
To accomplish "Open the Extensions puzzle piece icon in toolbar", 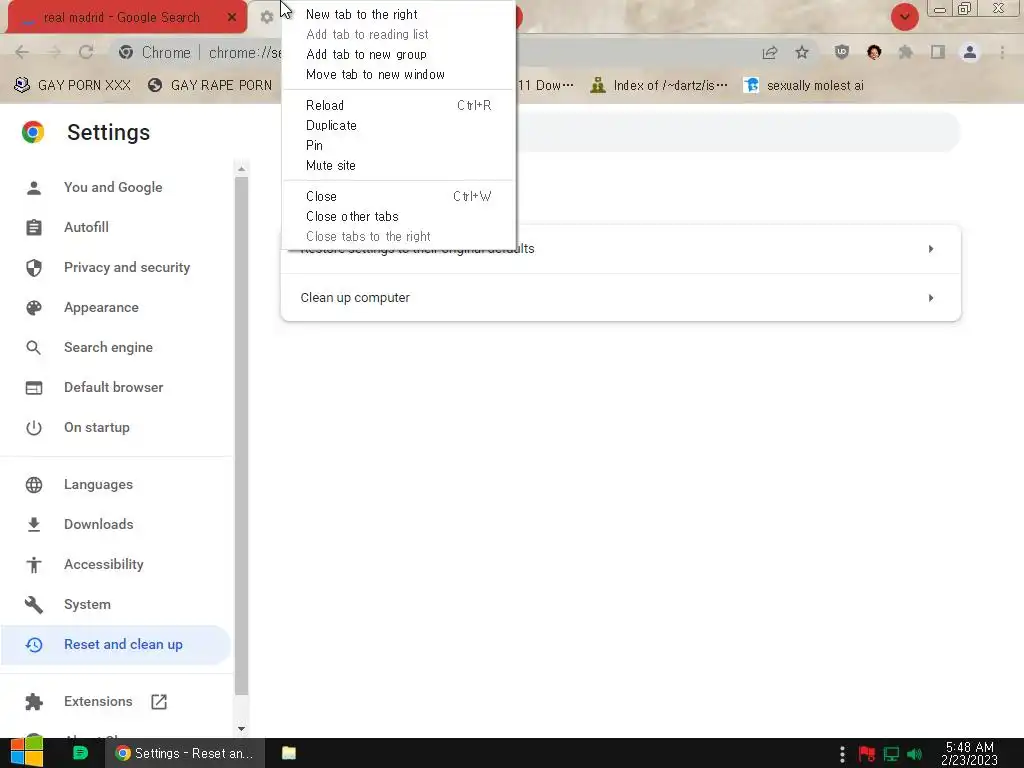I will pos(906,52).
